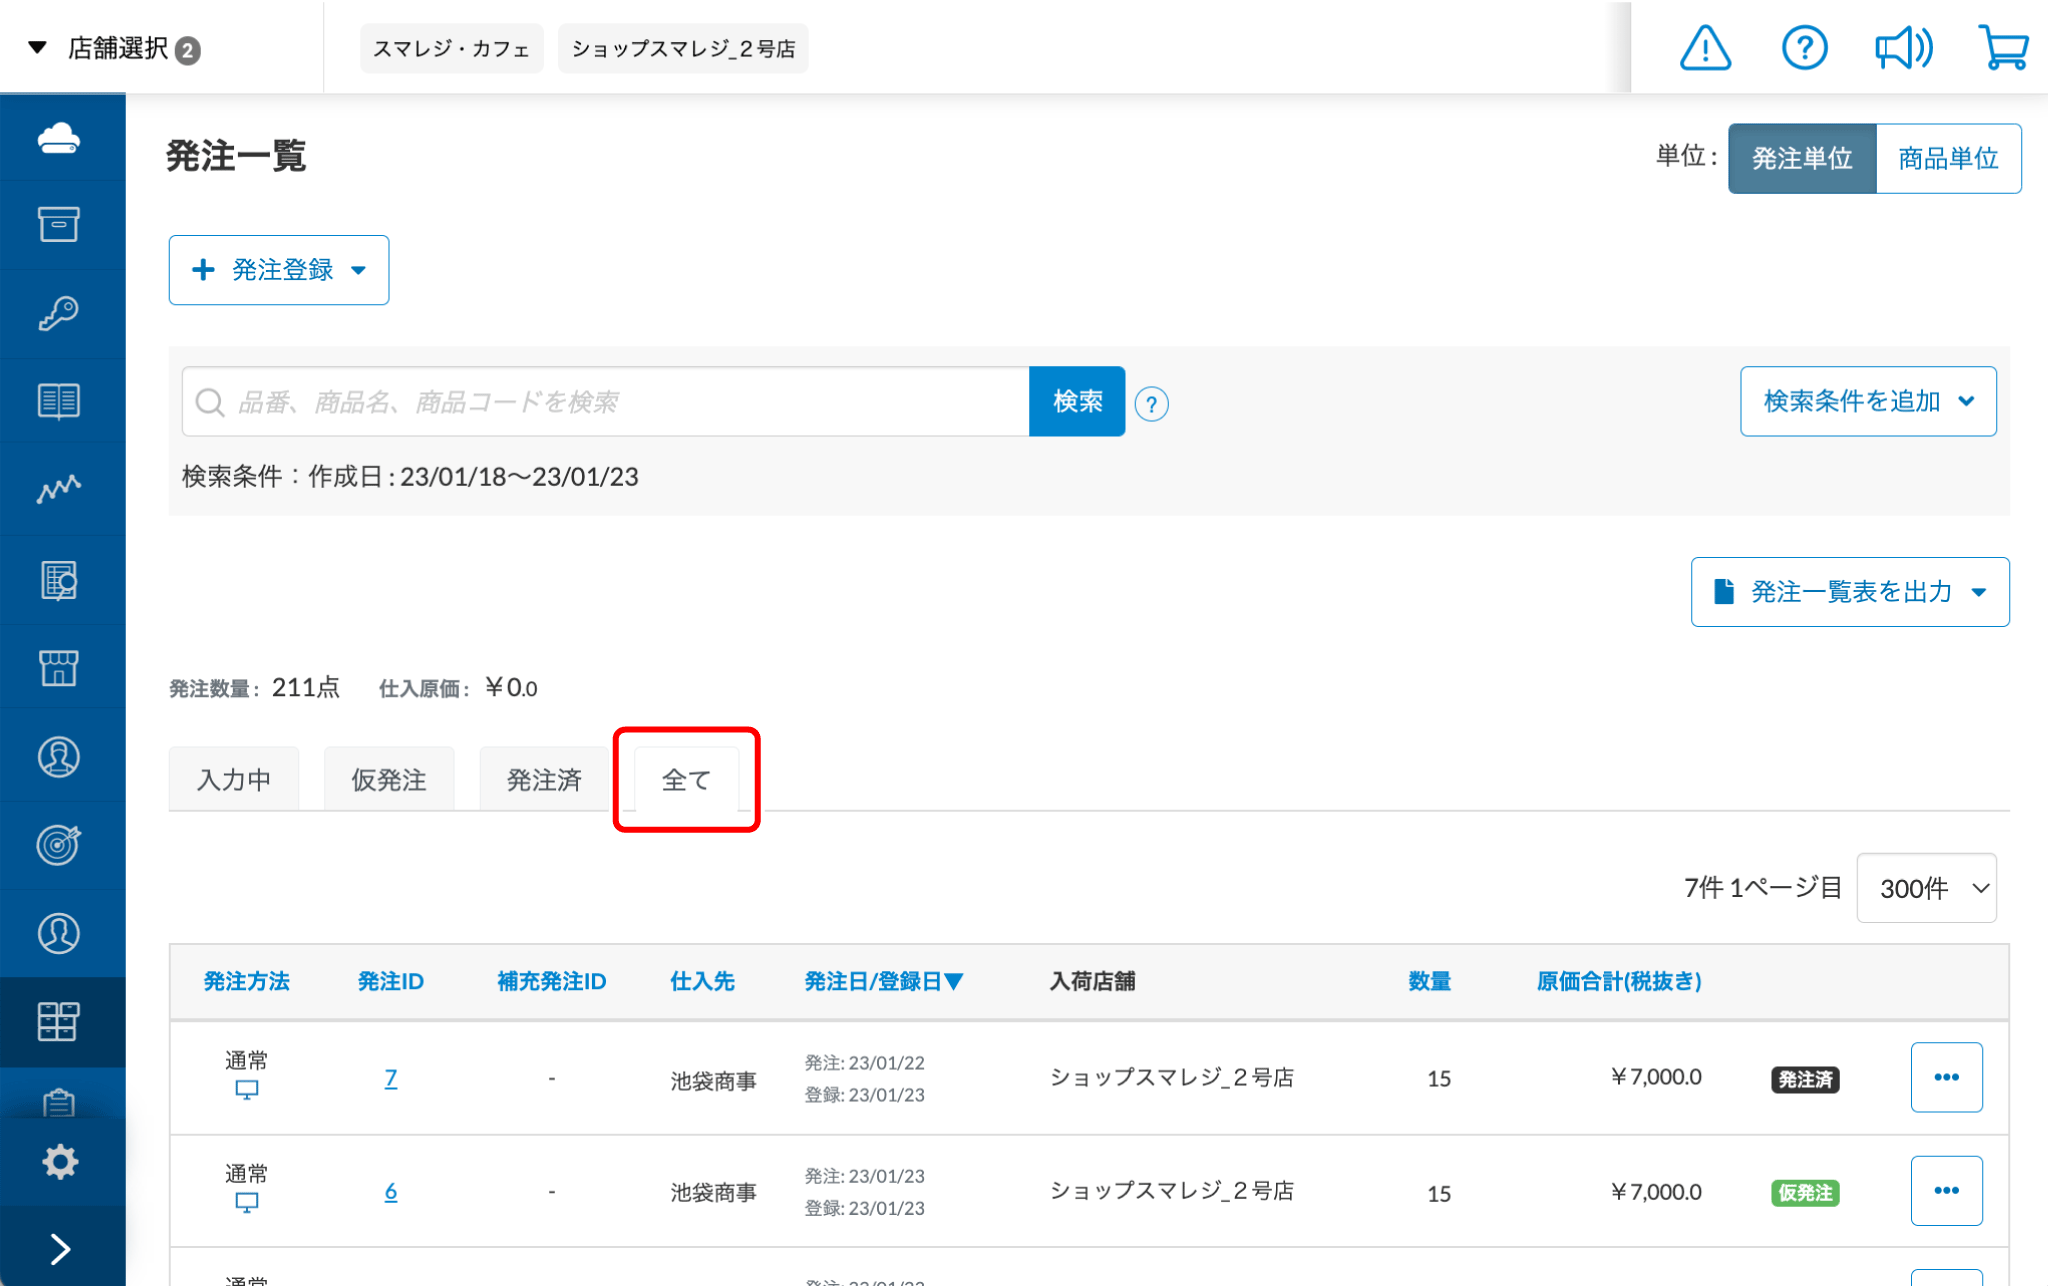Open the 300件 page size selector

pos(1926,888)
